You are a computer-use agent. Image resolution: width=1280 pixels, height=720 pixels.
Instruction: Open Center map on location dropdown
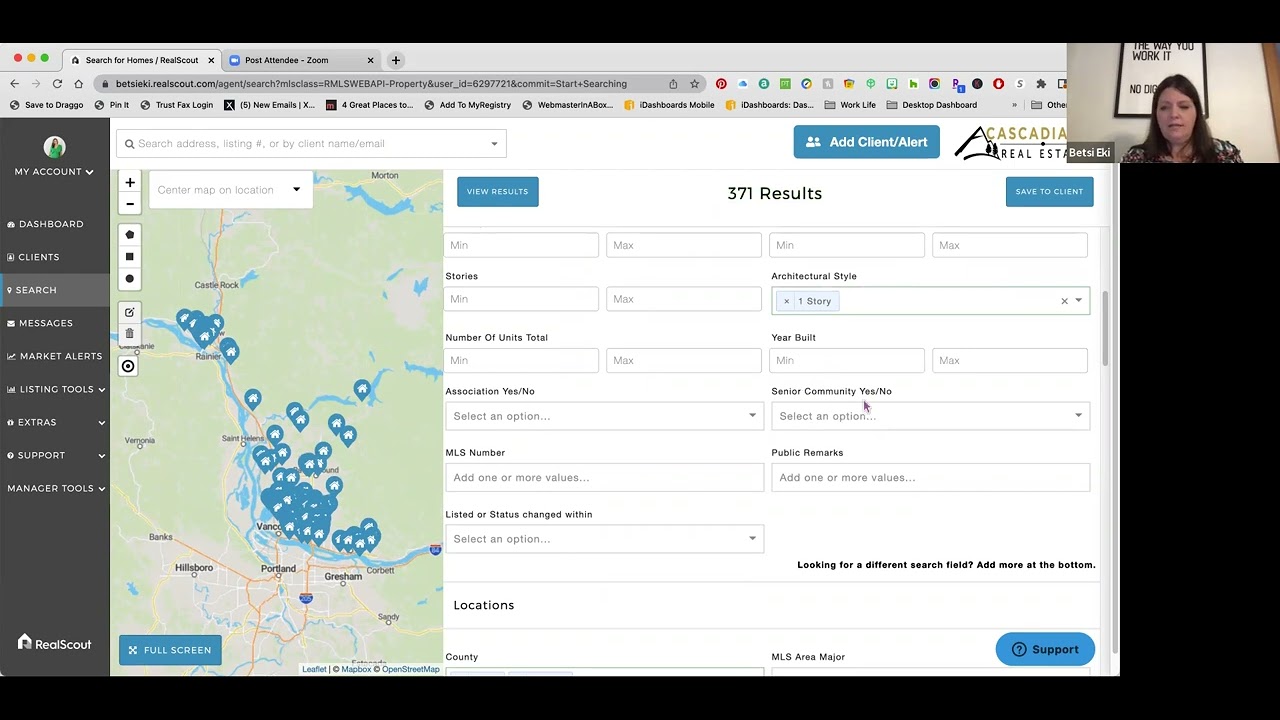coord(230,190)
